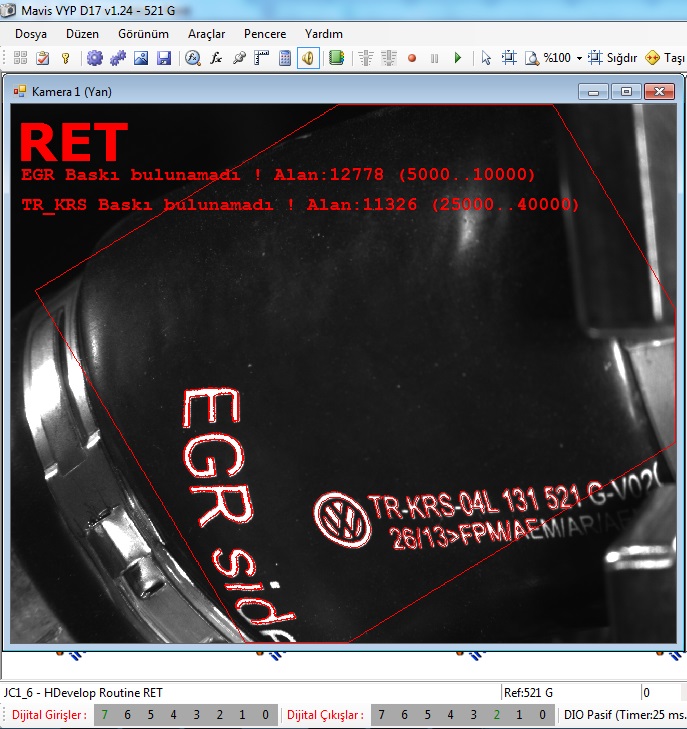Click the green book icon
This screenshot has height=729, width=687.
tap(337, 58)
